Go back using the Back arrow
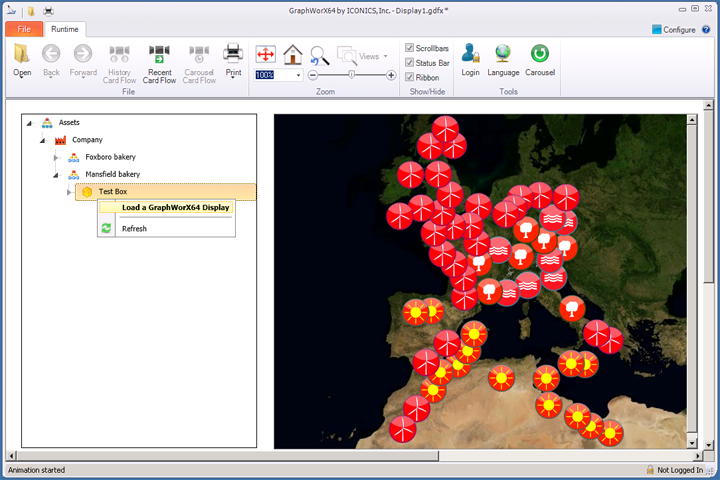The height and width of the screenshot is (480, 720). tap(51, 54)
